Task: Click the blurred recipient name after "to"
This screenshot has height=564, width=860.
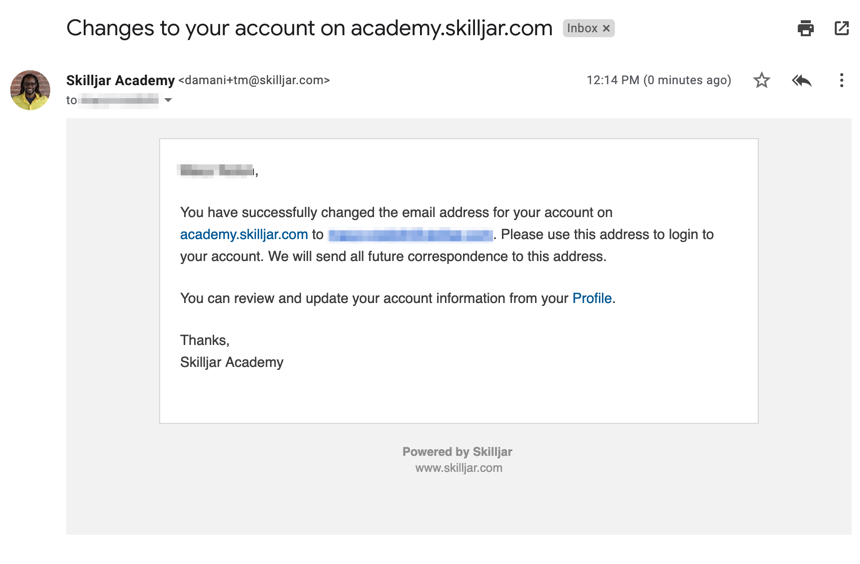Action: [x=120, y=100]
